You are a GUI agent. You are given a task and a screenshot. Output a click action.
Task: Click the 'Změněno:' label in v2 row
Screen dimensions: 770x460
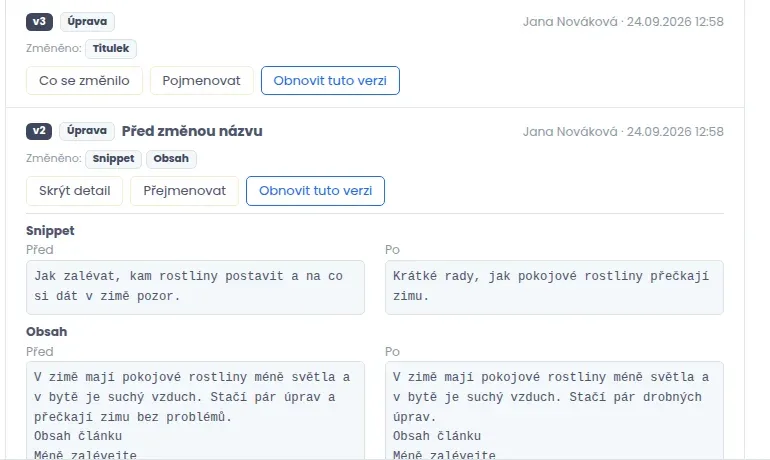click(54, 159)
